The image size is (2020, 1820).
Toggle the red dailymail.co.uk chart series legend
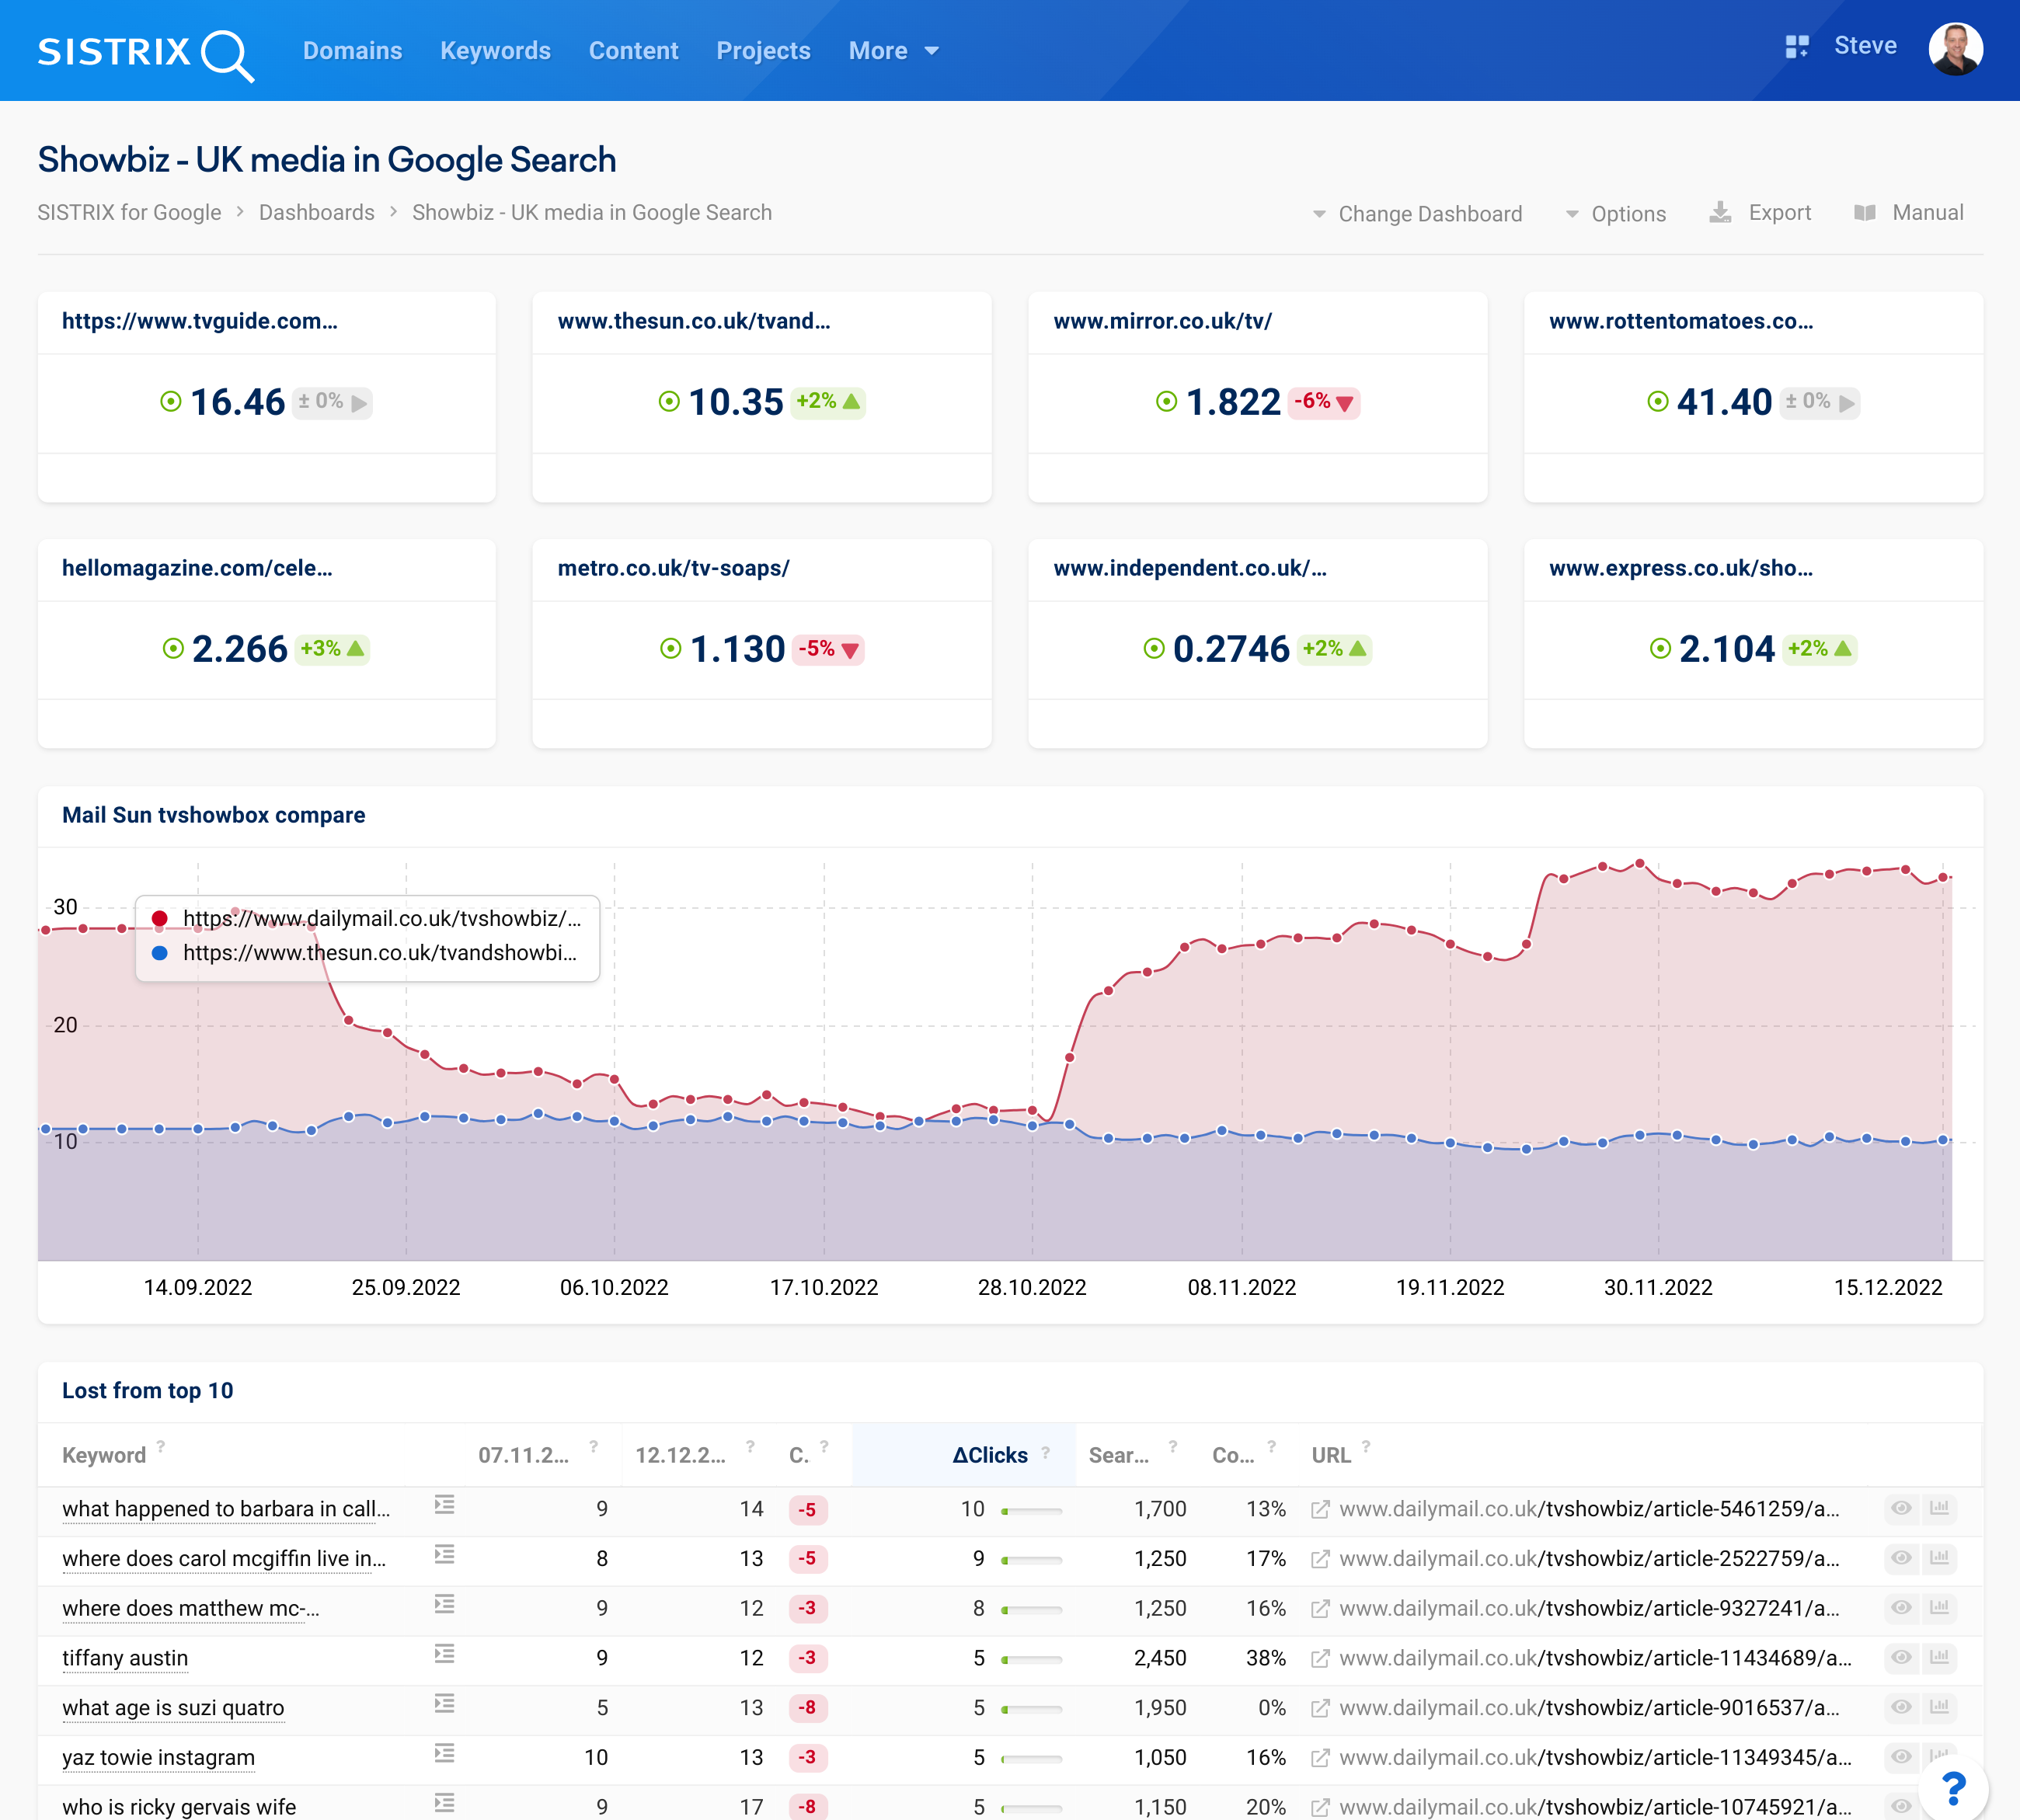pos(370,919)
